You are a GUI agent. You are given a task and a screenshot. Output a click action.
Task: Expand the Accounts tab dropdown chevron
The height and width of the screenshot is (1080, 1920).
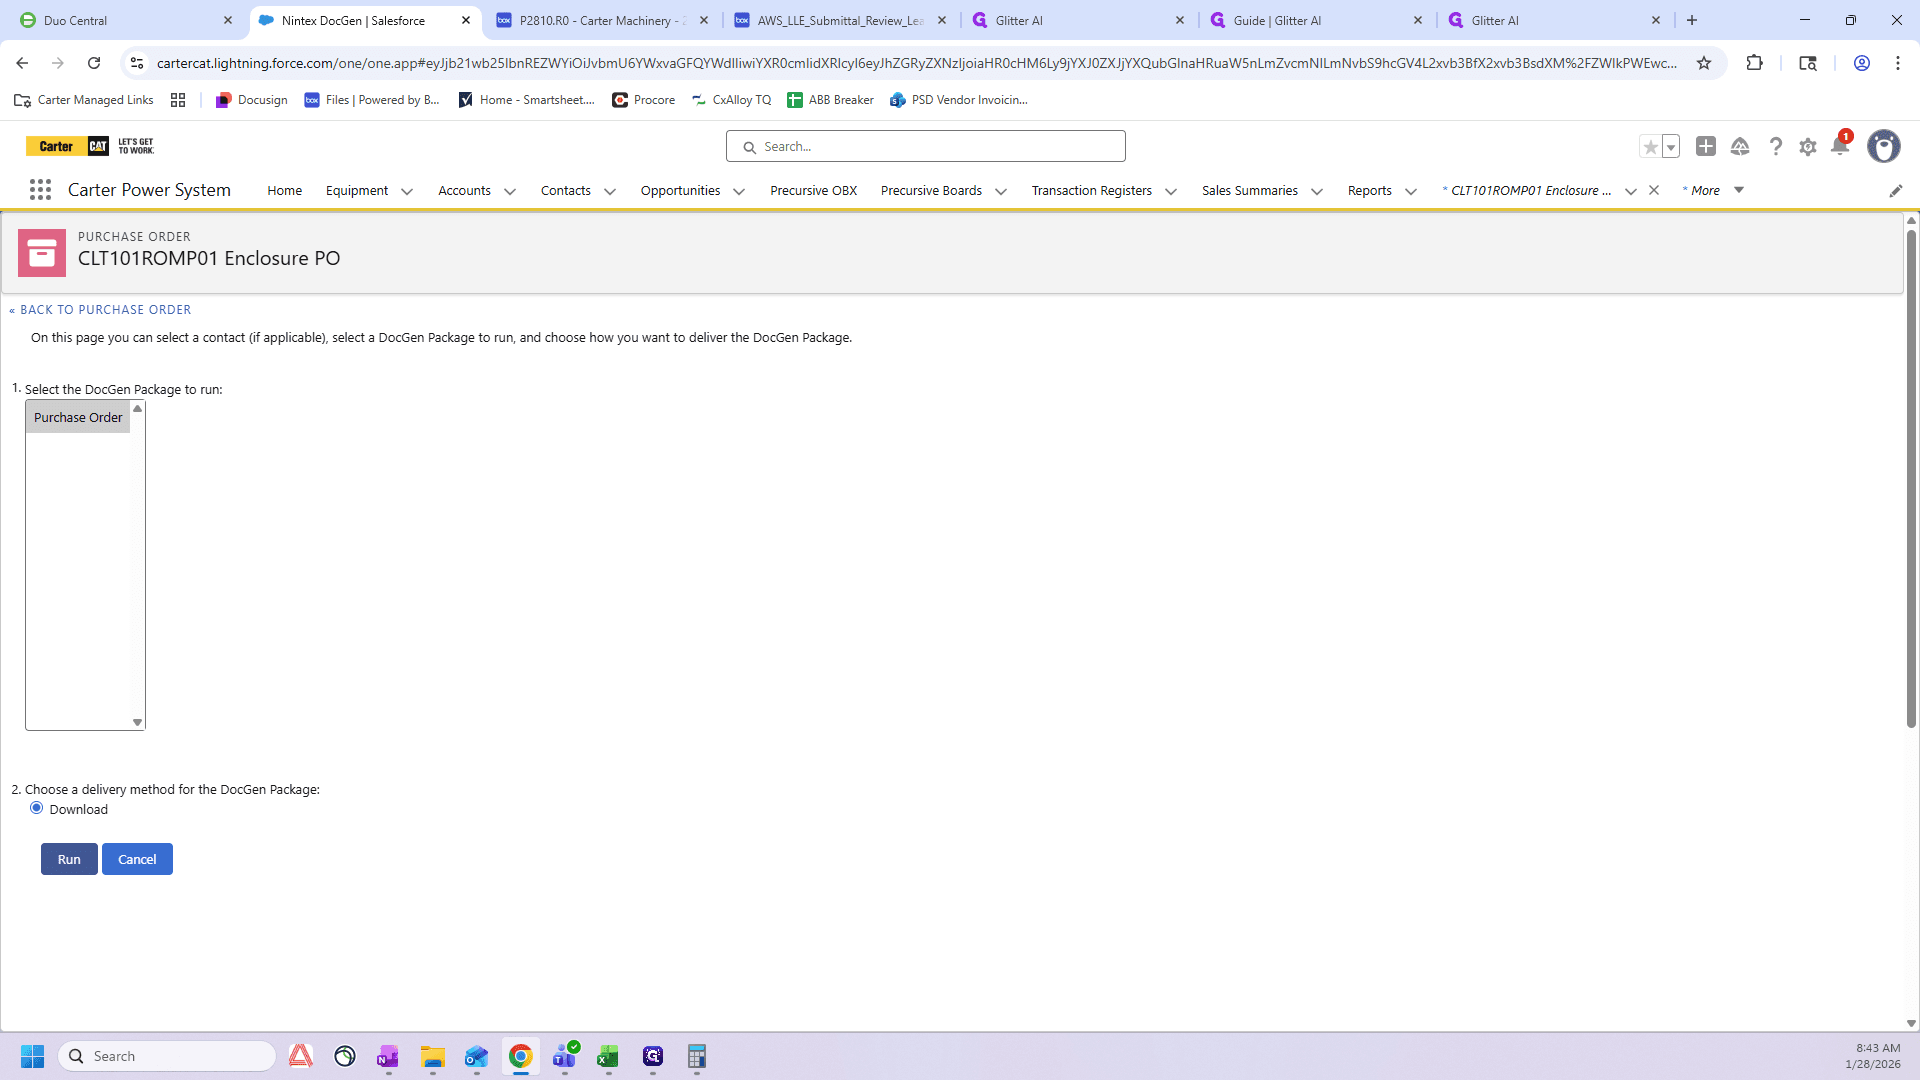[x=510, y=191]
